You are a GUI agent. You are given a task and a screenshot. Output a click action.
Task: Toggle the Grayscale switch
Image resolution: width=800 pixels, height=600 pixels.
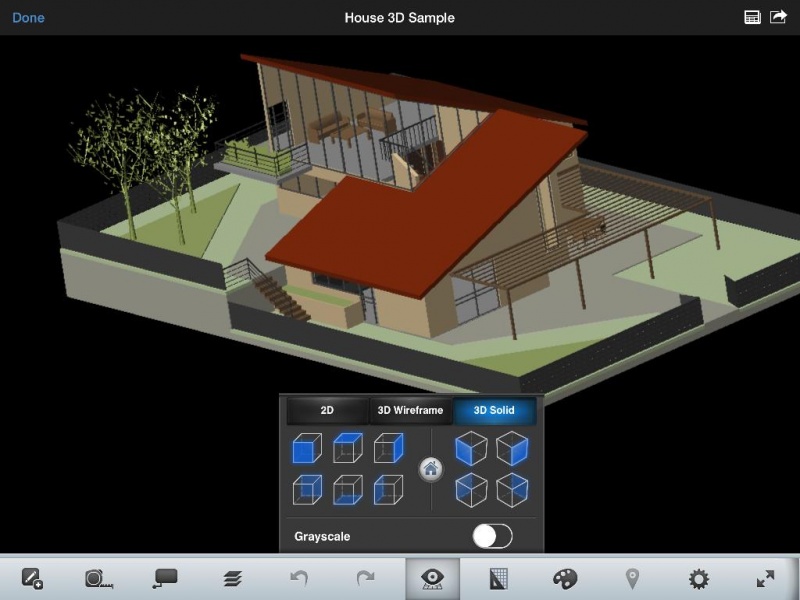click(x=492, y=536)
